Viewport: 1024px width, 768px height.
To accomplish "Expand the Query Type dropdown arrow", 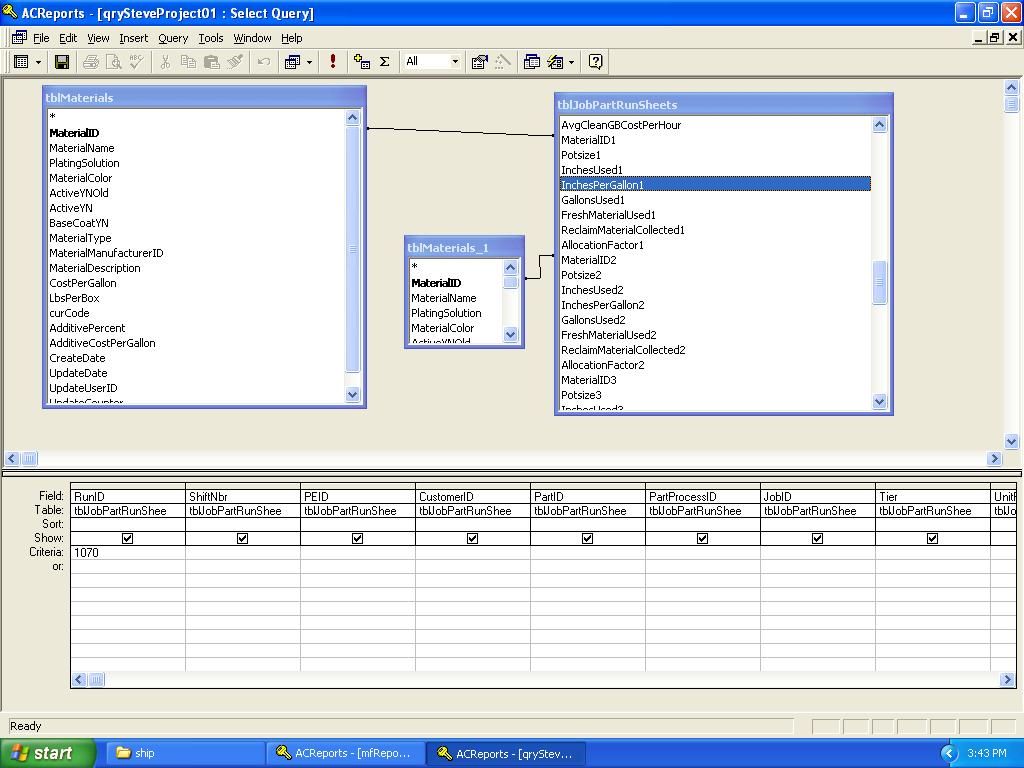I will (x=309, y=62).
